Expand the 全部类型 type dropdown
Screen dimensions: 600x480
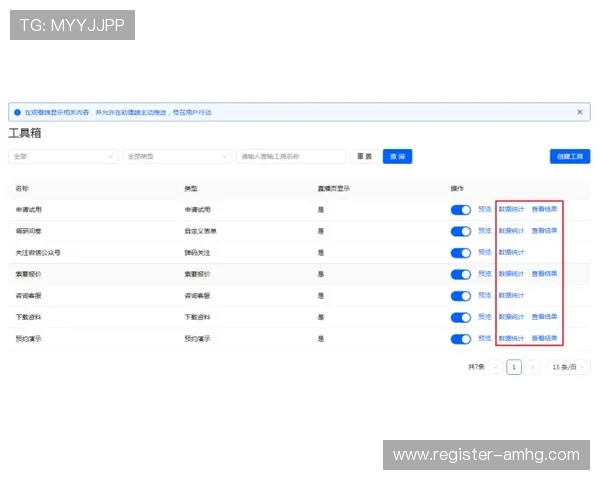[176, 156]
